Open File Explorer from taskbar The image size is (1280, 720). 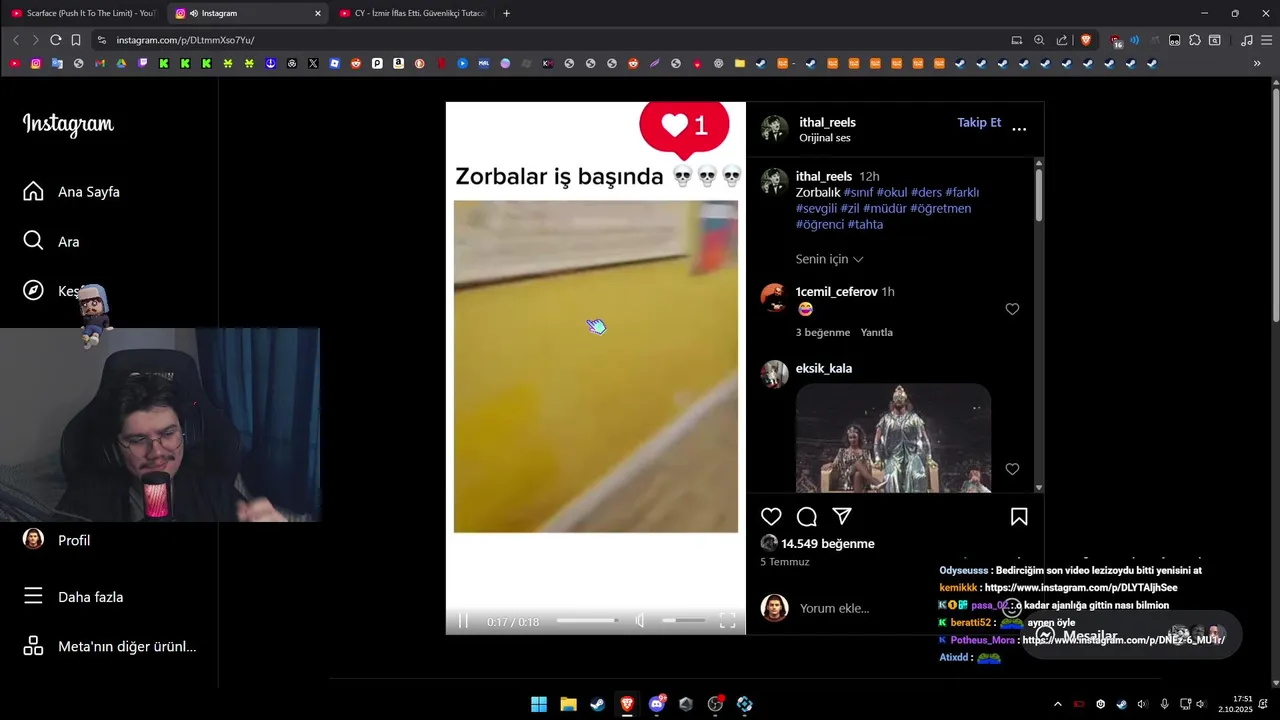568,704
